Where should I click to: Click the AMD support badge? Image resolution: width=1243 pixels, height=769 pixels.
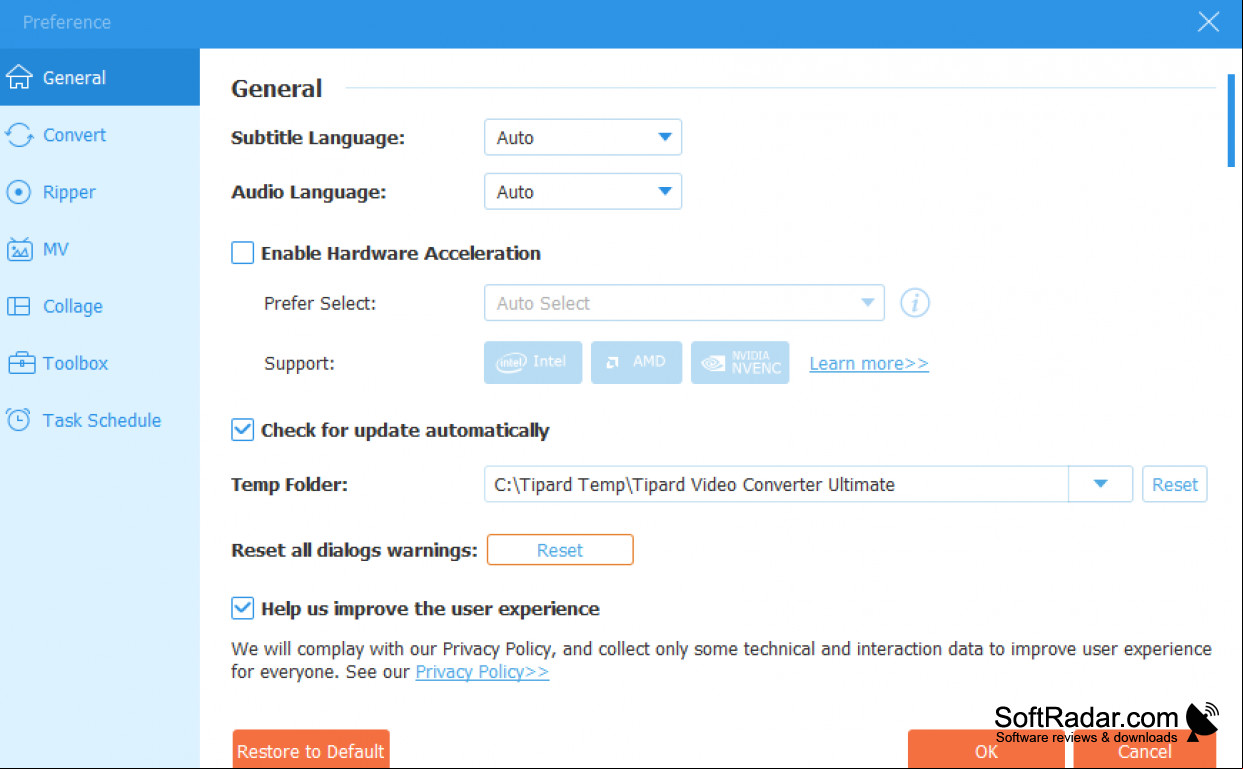[636, 362]
